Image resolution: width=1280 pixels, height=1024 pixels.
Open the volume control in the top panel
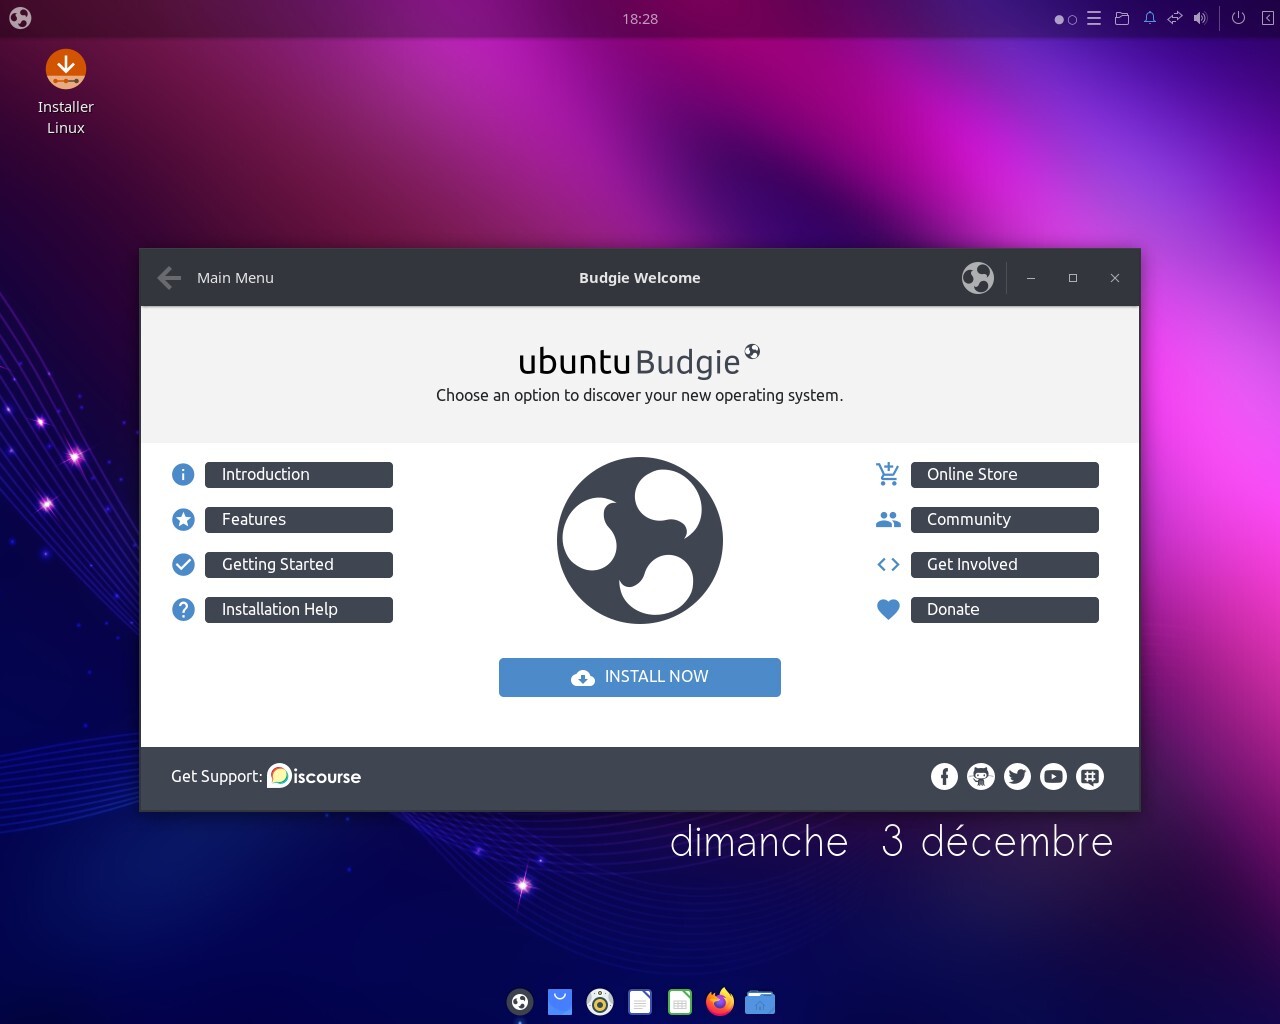(1201, 18)
